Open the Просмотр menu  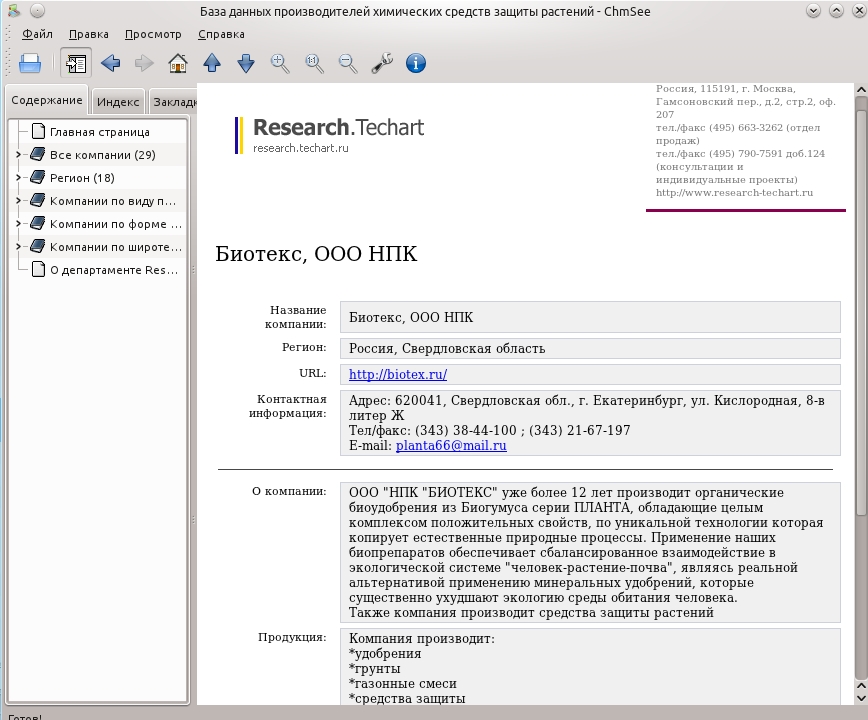tap(153, 34)
